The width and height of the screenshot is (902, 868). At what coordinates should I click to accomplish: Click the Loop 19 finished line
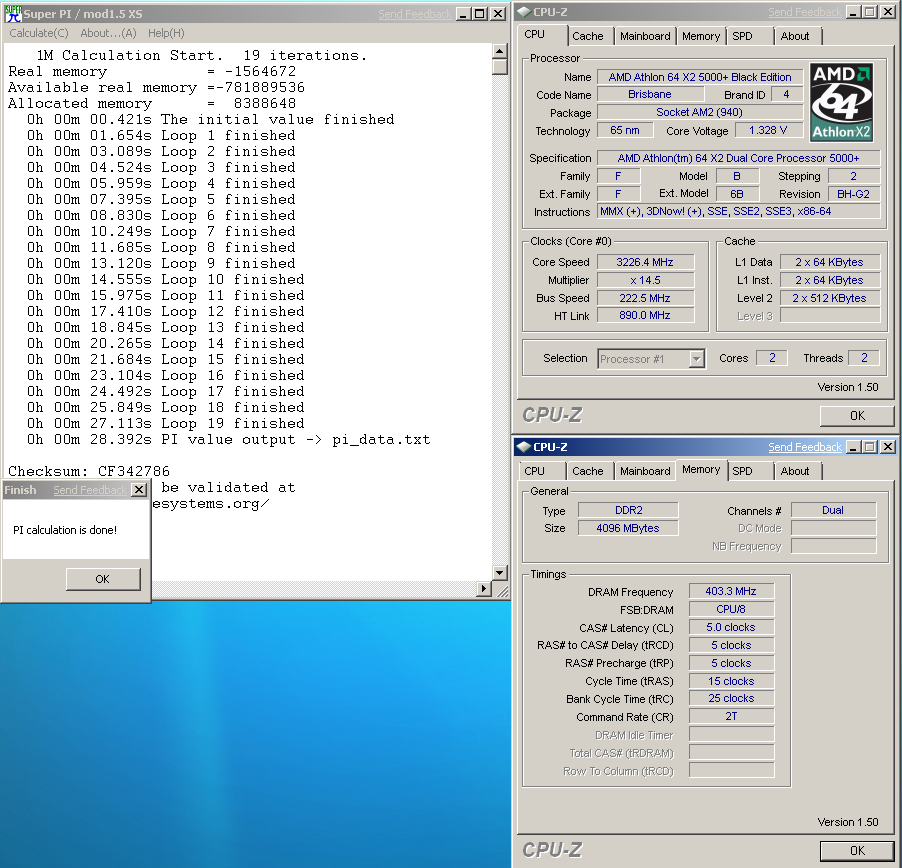tap(165, 423)
